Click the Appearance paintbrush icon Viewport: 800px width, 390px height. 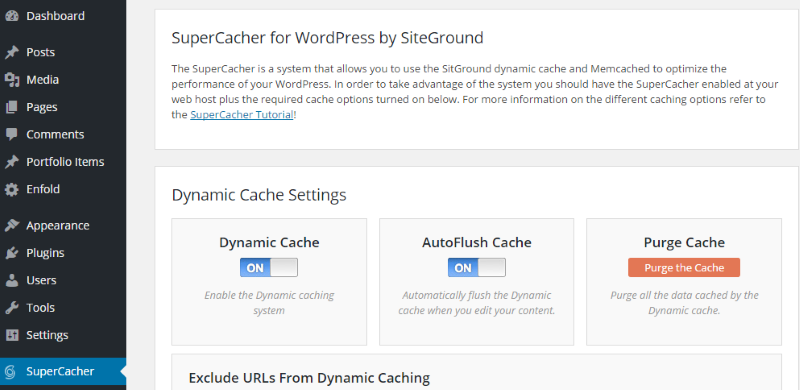pyautogui.click(x=12, y=226)
